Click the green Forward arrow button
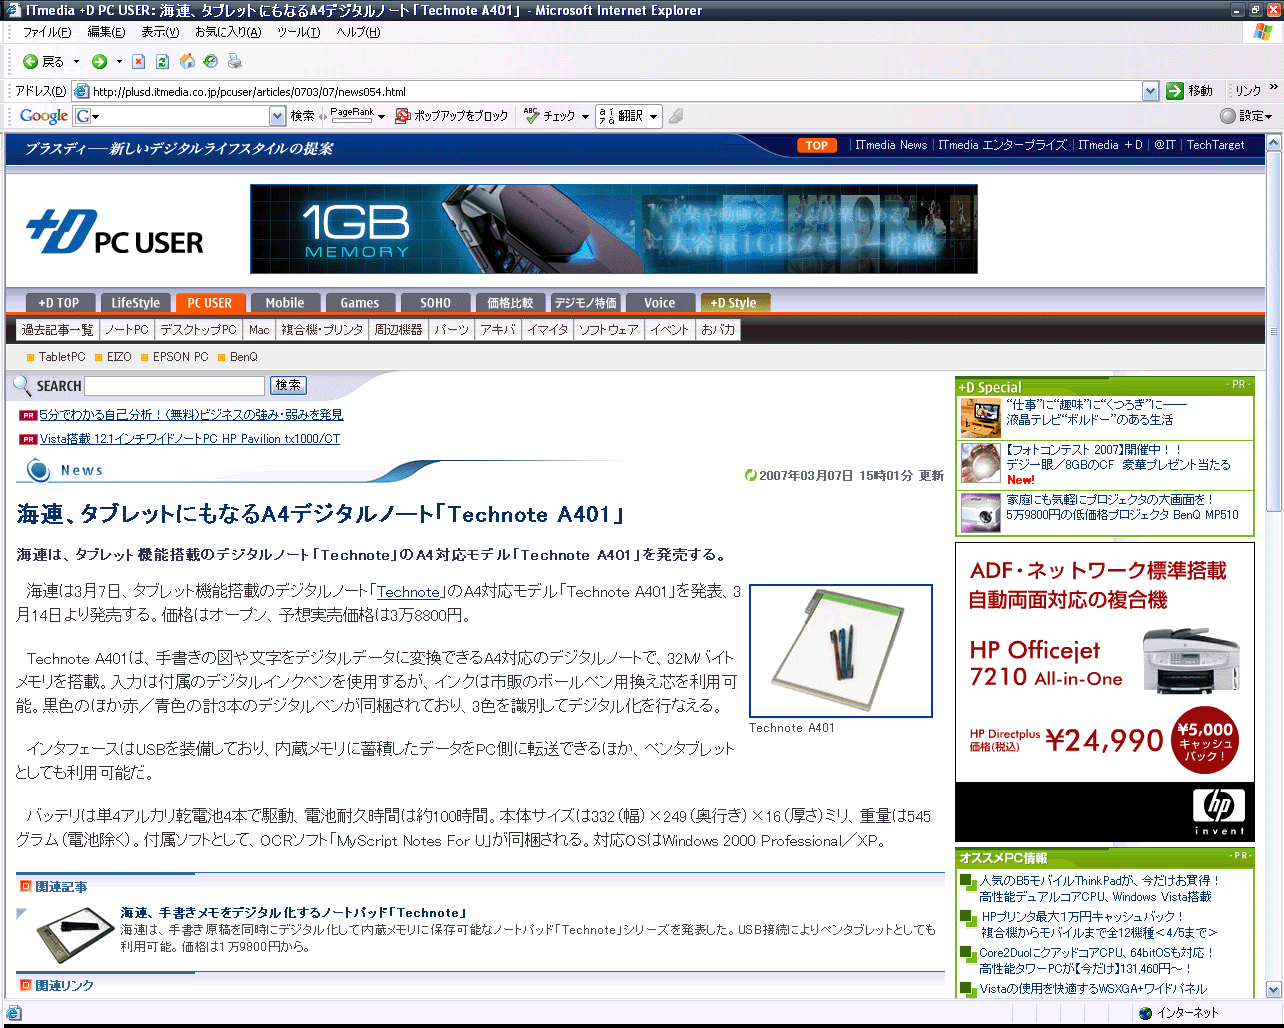This screenshot has height=1028, width=1284. pyautogui.click(x=99, y=62)
